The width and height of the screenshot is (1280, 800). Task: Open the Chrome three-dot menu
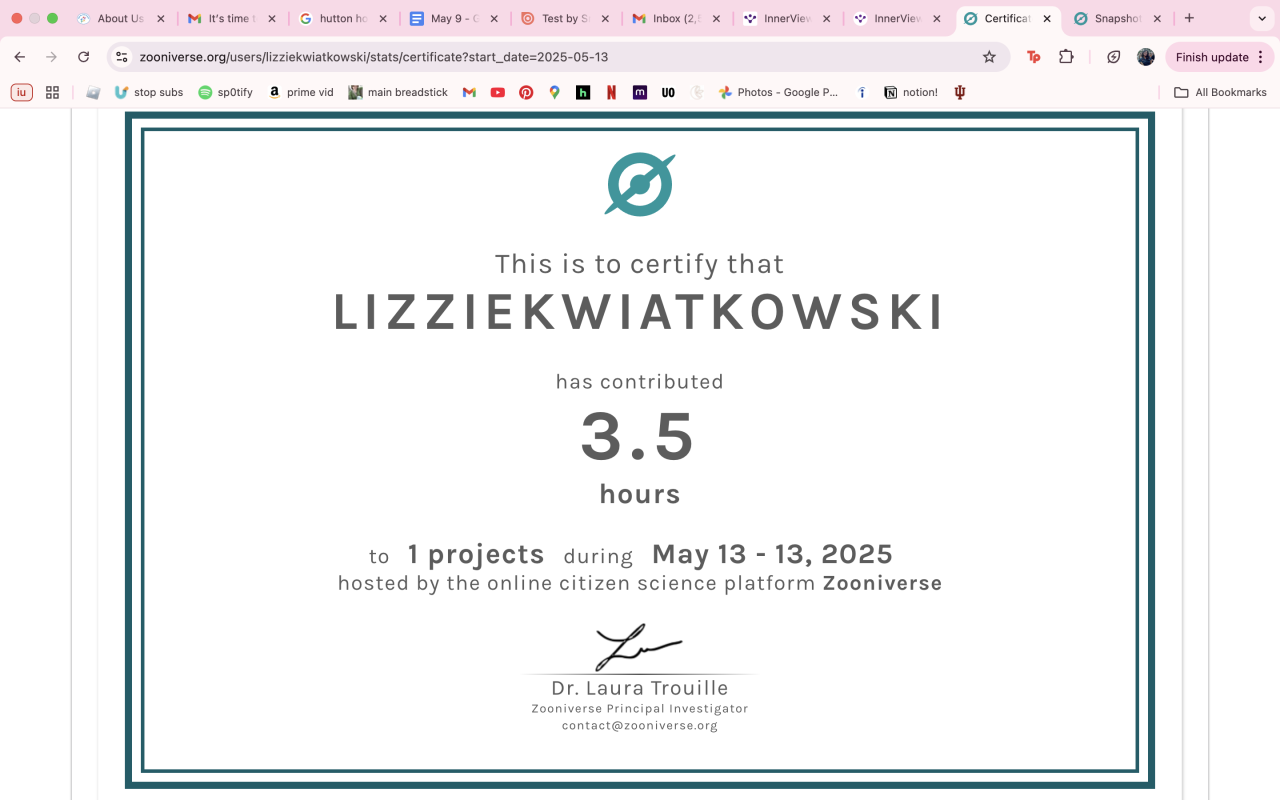[x=1261, y=57]
